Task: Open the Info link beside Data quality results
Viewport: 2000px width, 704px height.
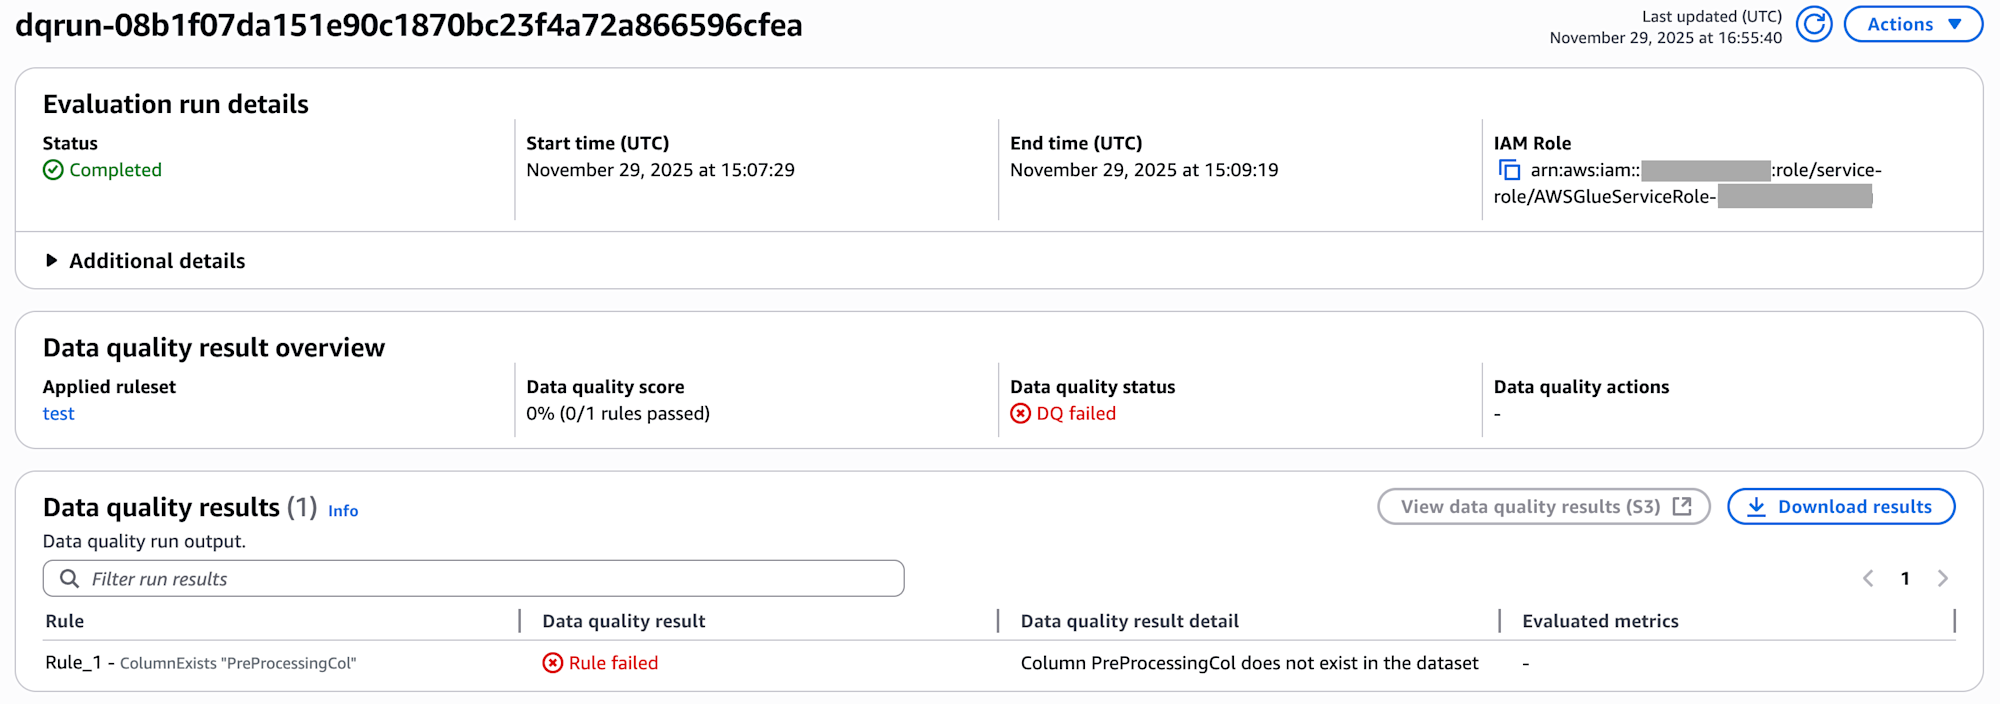Action: point(343,511)
